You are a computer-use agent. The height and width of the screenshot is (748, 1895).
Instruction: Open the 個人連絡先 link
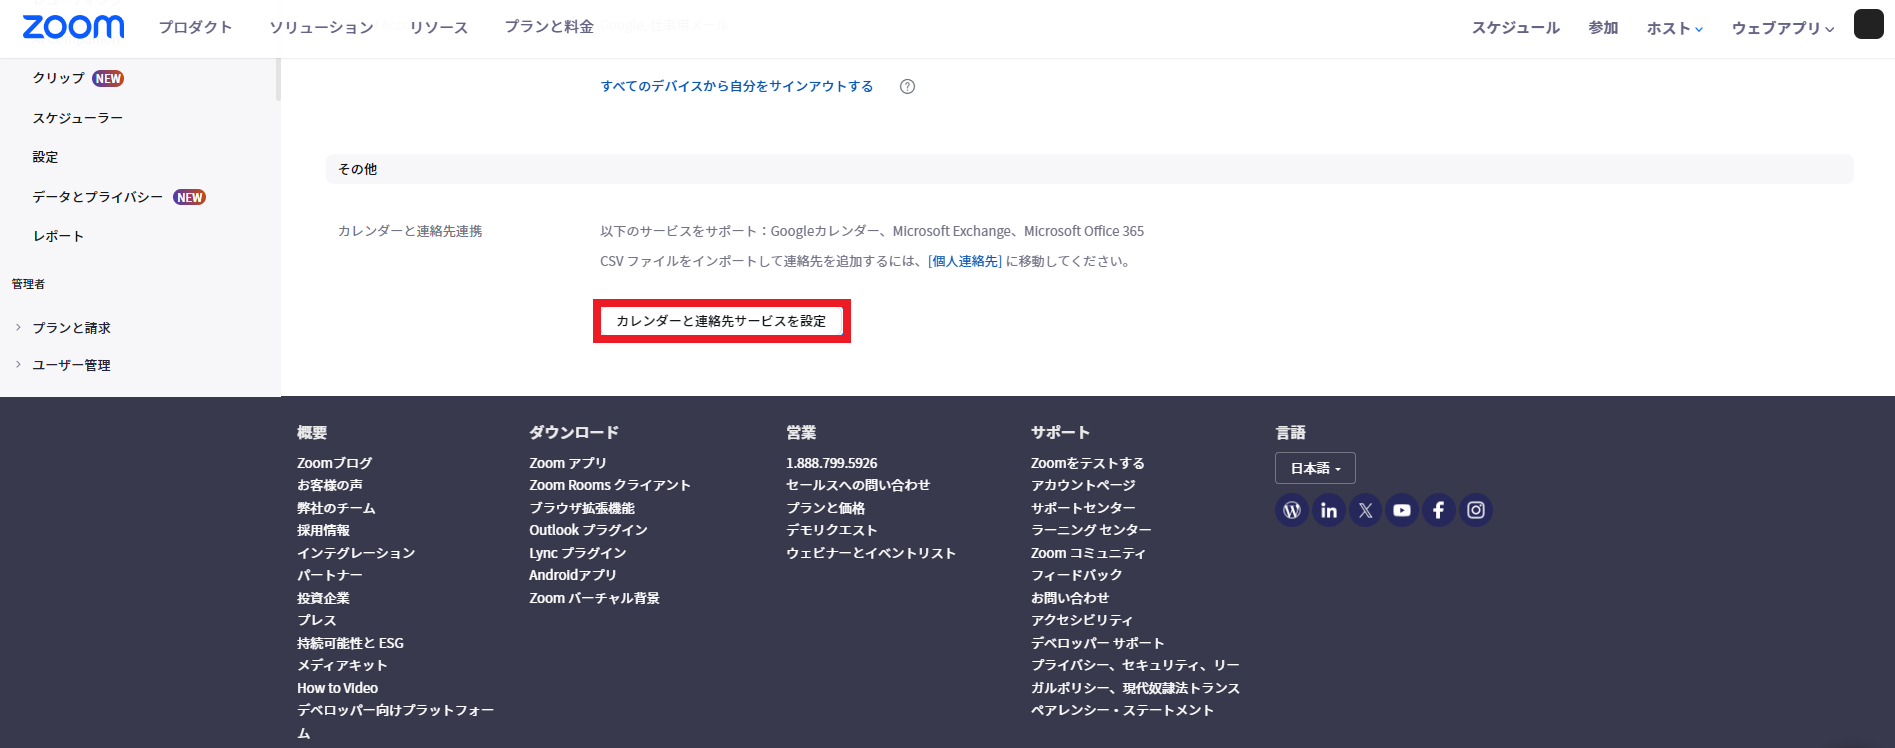[x=964, y=261]
